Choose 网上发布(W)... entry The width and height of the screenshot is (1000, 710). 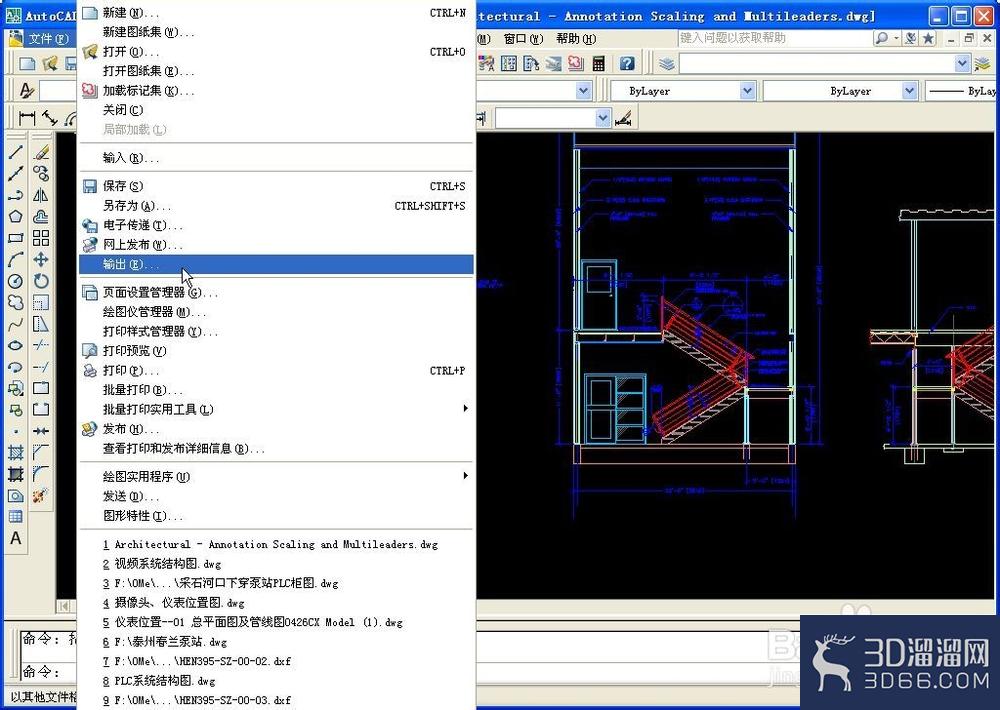[276, 245]
